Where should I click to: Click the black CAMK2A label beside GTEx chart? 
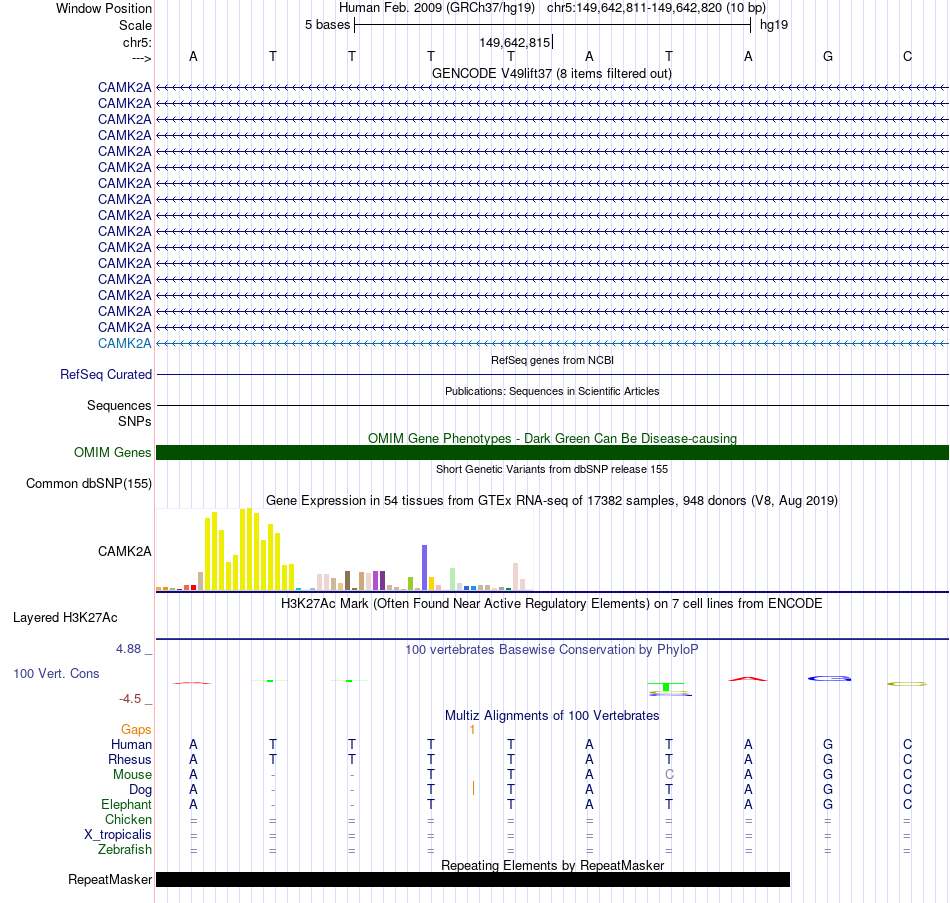pyautogui.click(x=124, y=551)
